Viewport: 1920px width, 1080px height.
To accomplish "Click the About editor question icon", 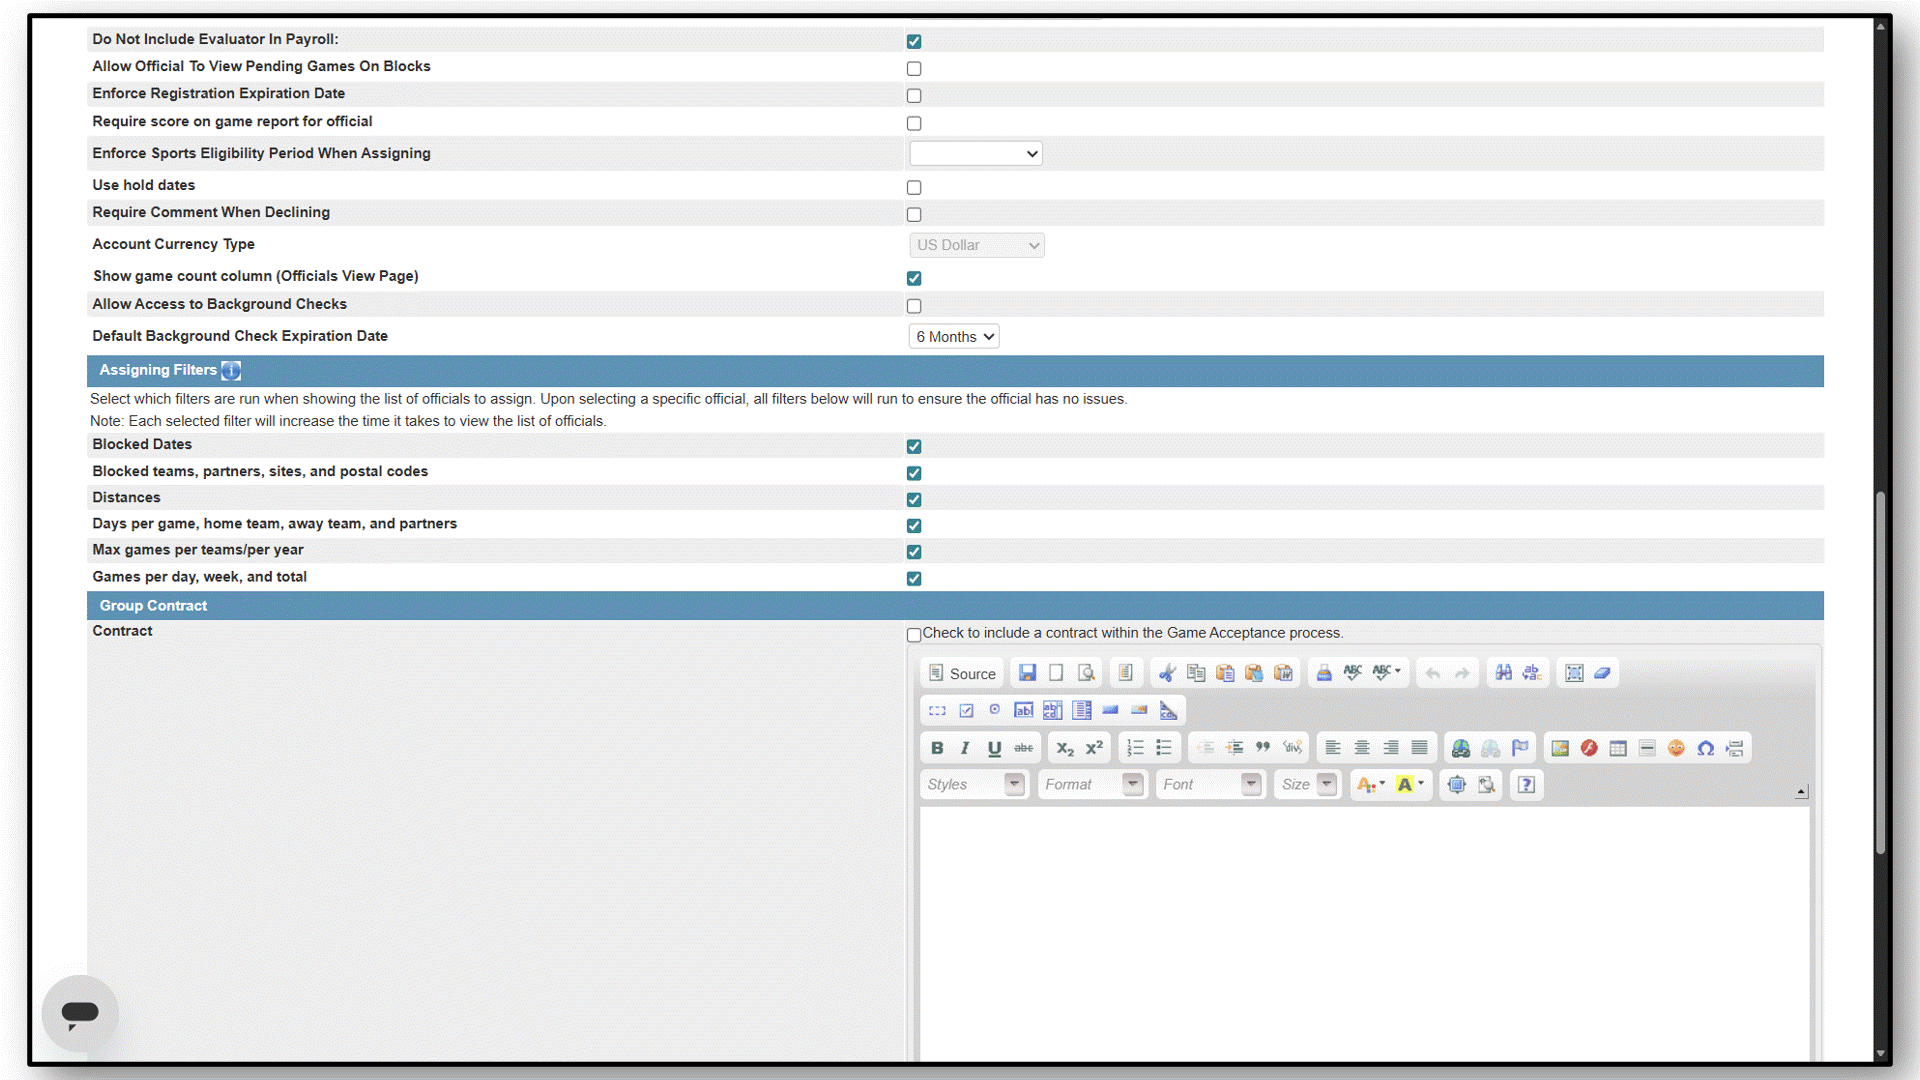I will click(1526, 785).
